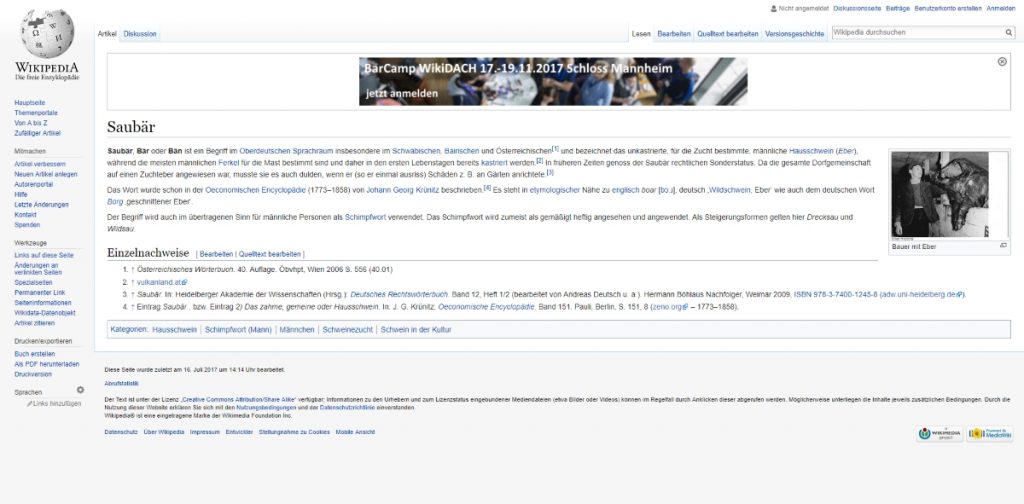Screen dimensions: 1024x504
Task: Follow the Ferkel link
Action: click(228, 162)
